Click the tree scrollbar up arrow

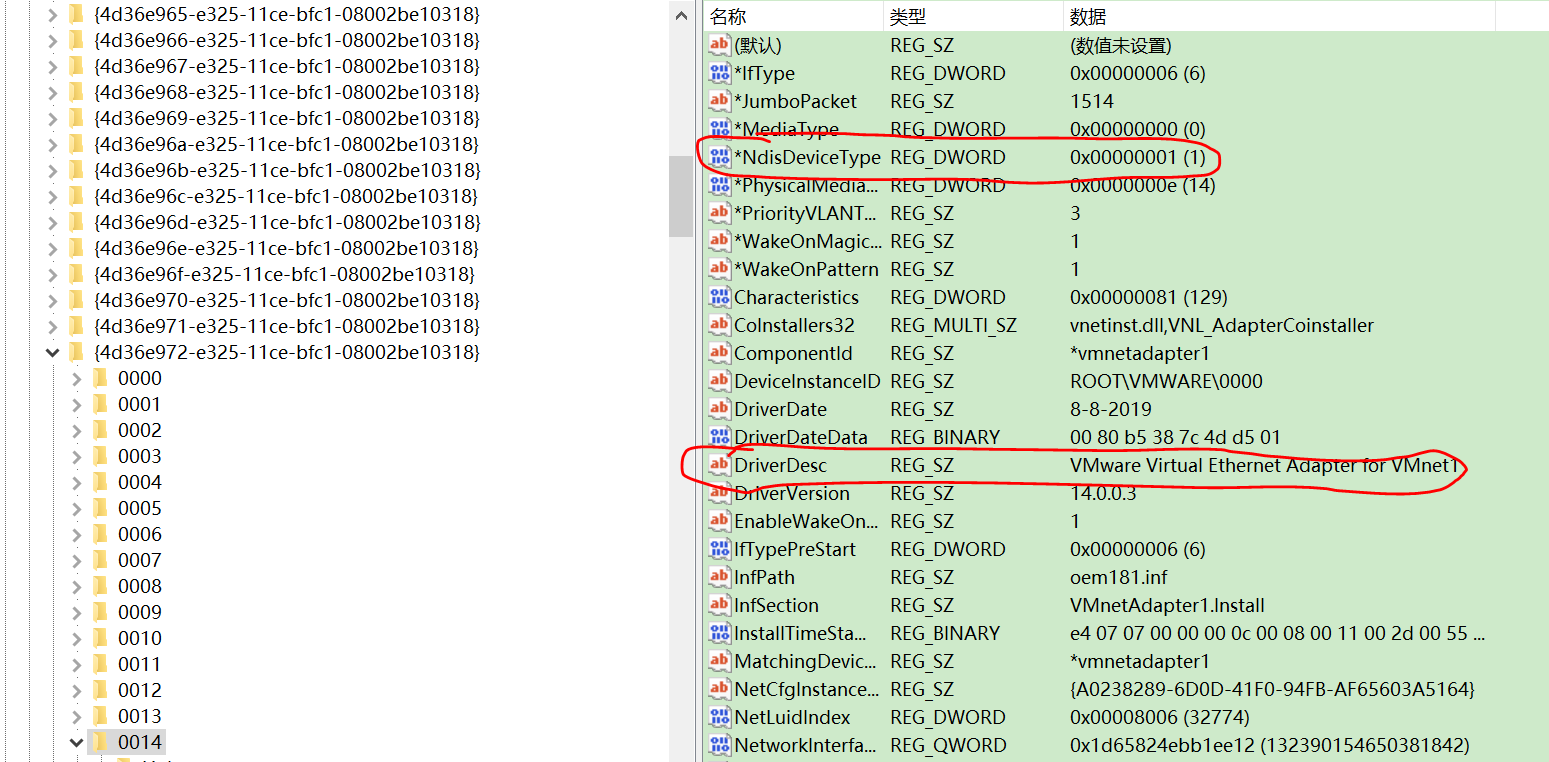(681, 15)
